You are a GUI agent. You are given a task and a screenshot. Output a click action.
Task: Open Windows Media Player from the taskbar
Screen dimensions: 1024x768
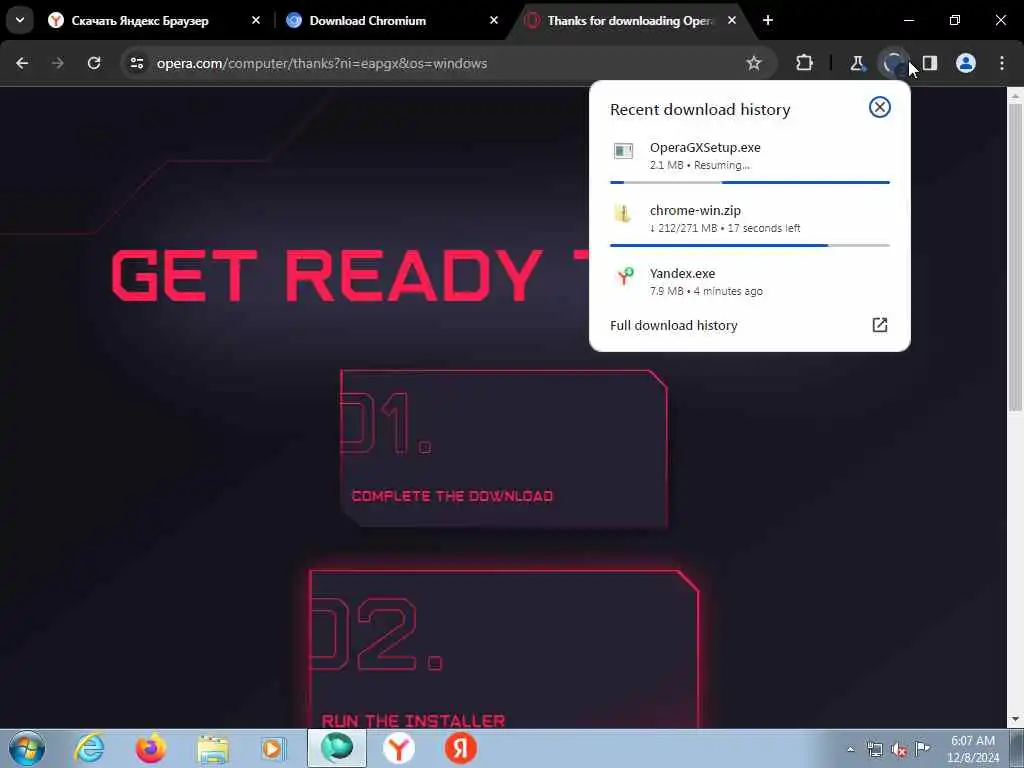[x=273, y=748]
